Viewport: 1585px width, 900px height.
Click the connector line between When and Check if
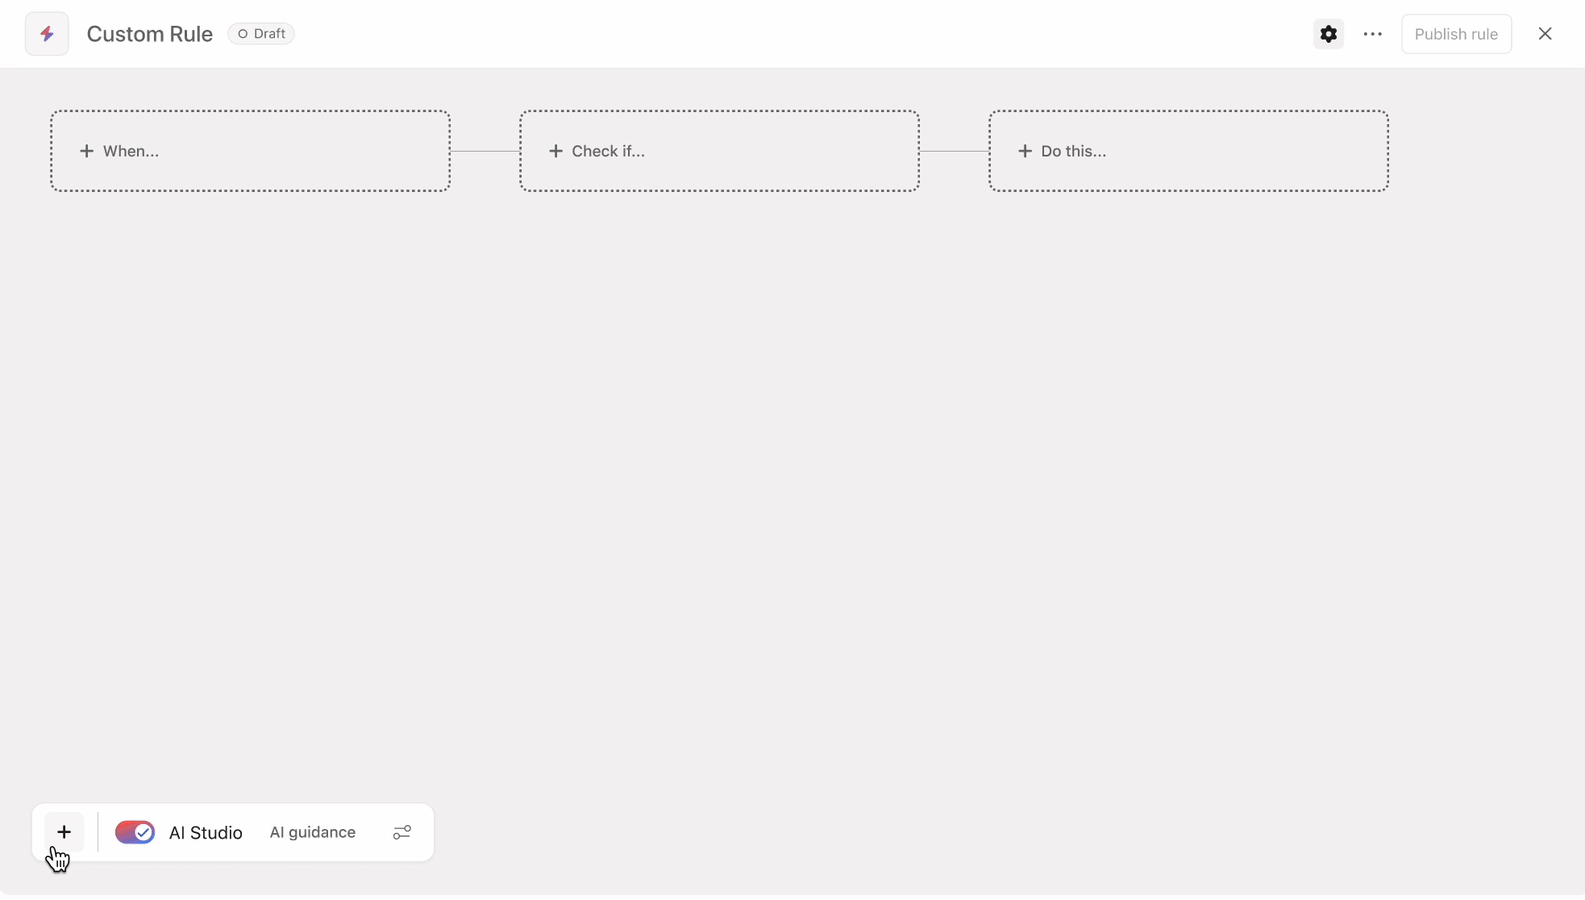coord(485,151)
